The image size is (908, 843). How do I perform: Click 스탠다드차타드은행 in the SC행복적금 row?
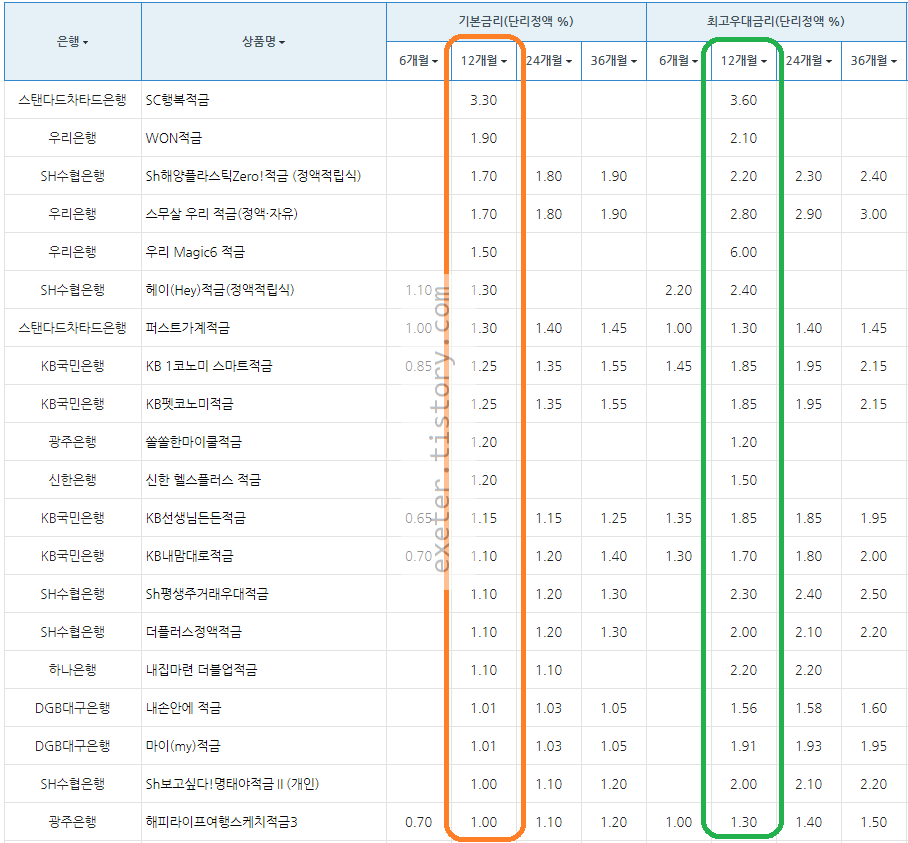(72, 100)
